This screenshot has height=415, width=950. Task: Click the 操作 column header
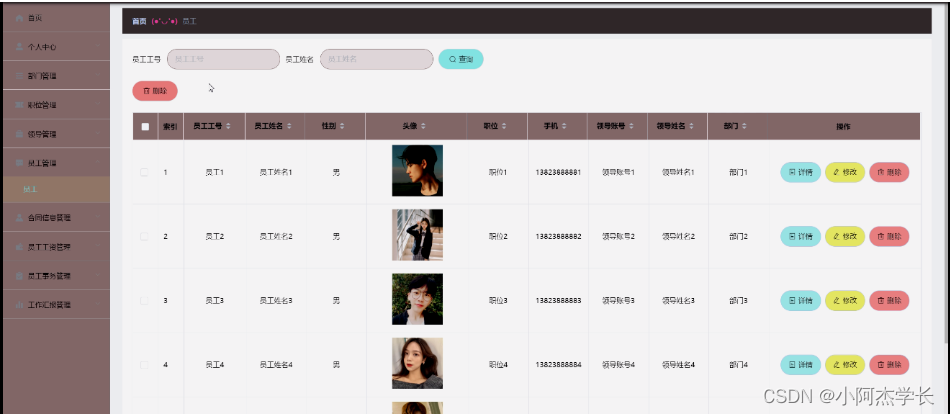(843, 127)
